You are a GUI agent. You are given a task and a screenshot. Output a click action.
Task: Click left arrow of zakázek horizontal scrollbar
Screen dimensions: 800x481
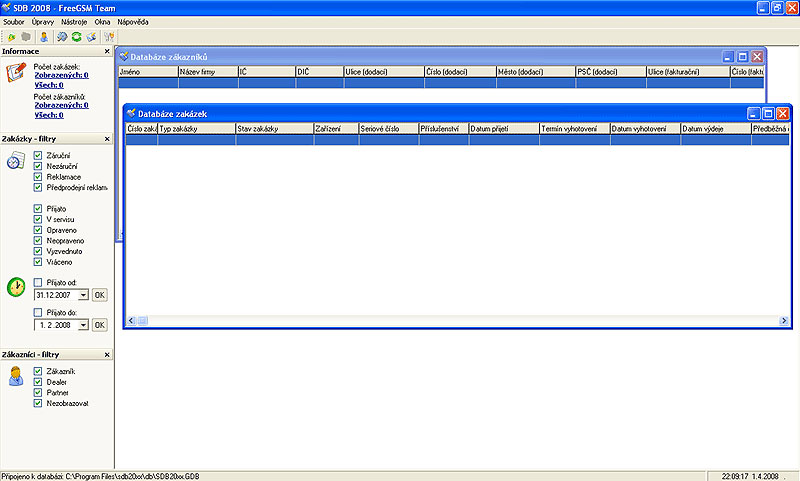coord(131,320)
